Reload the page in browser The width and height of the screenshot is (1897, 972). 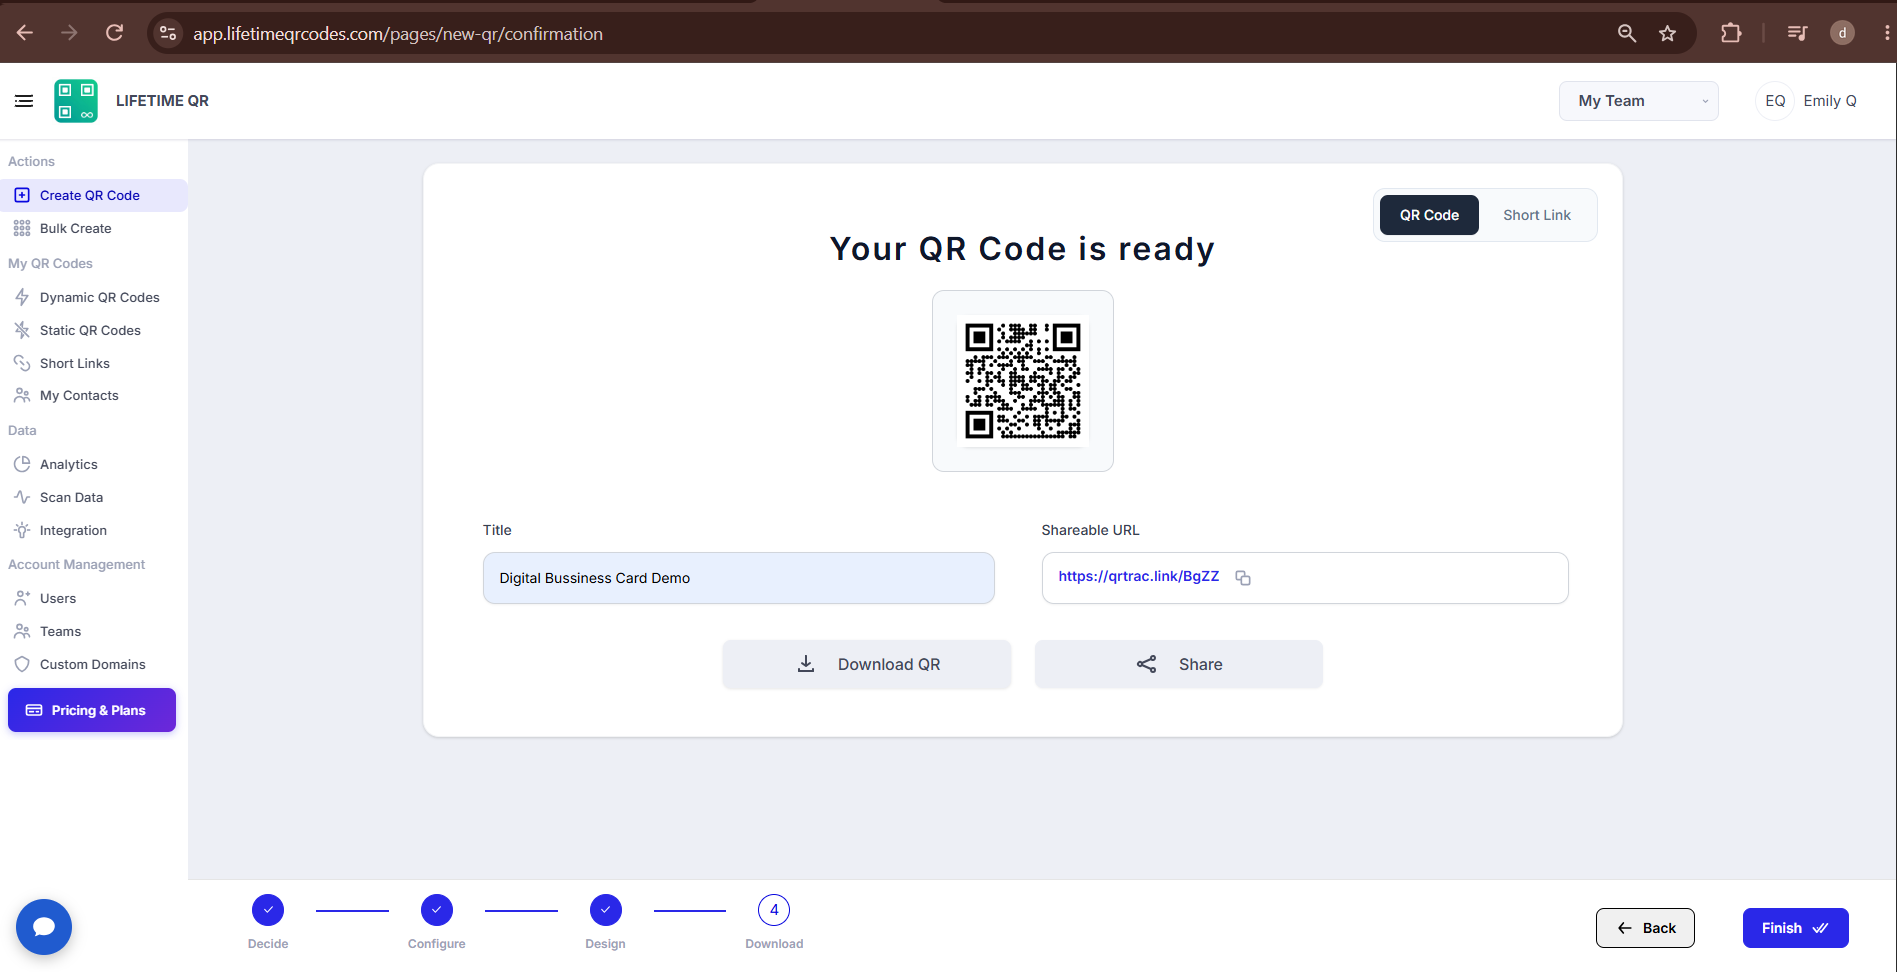[x=115, y=33]
